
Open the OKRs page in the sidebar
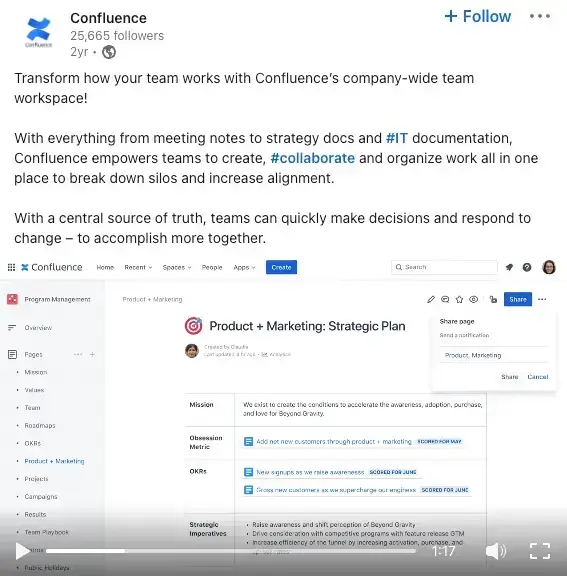pyautogui.click(x=33, y=443)
